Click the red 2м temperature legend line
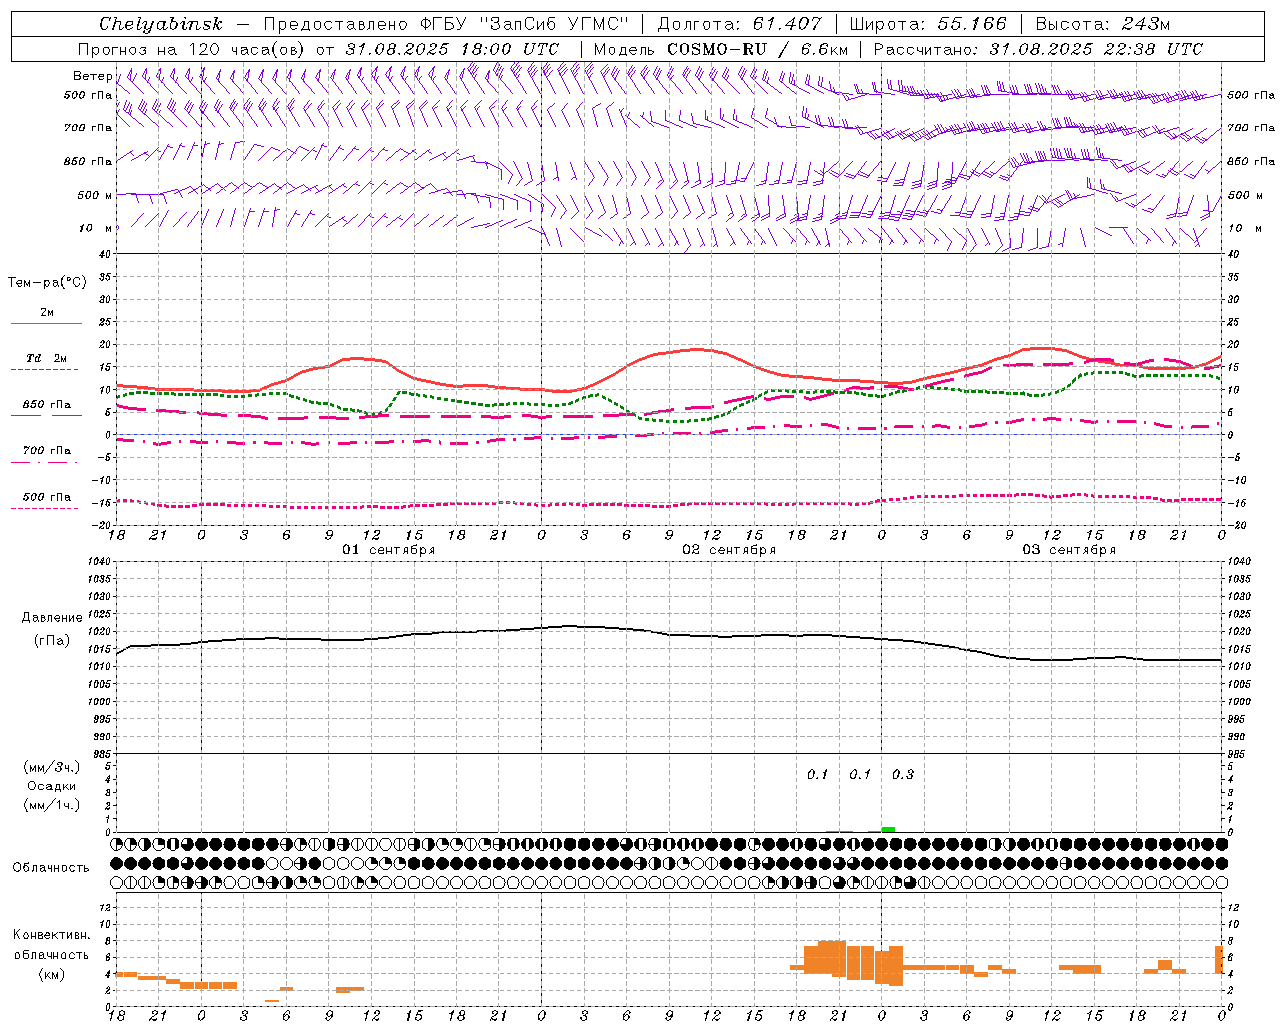1280x1024 pixels. (46, 323)
